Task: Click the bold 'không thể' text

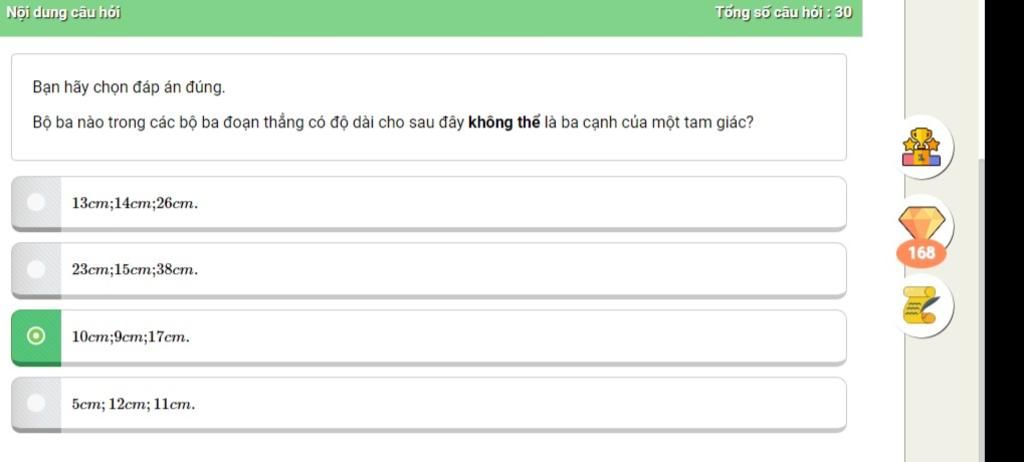Action: (504, 123)
